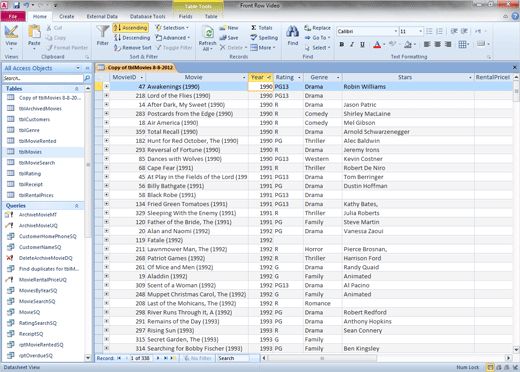
Task: Click the Totals sigma button
Action: tap(262, 28)
